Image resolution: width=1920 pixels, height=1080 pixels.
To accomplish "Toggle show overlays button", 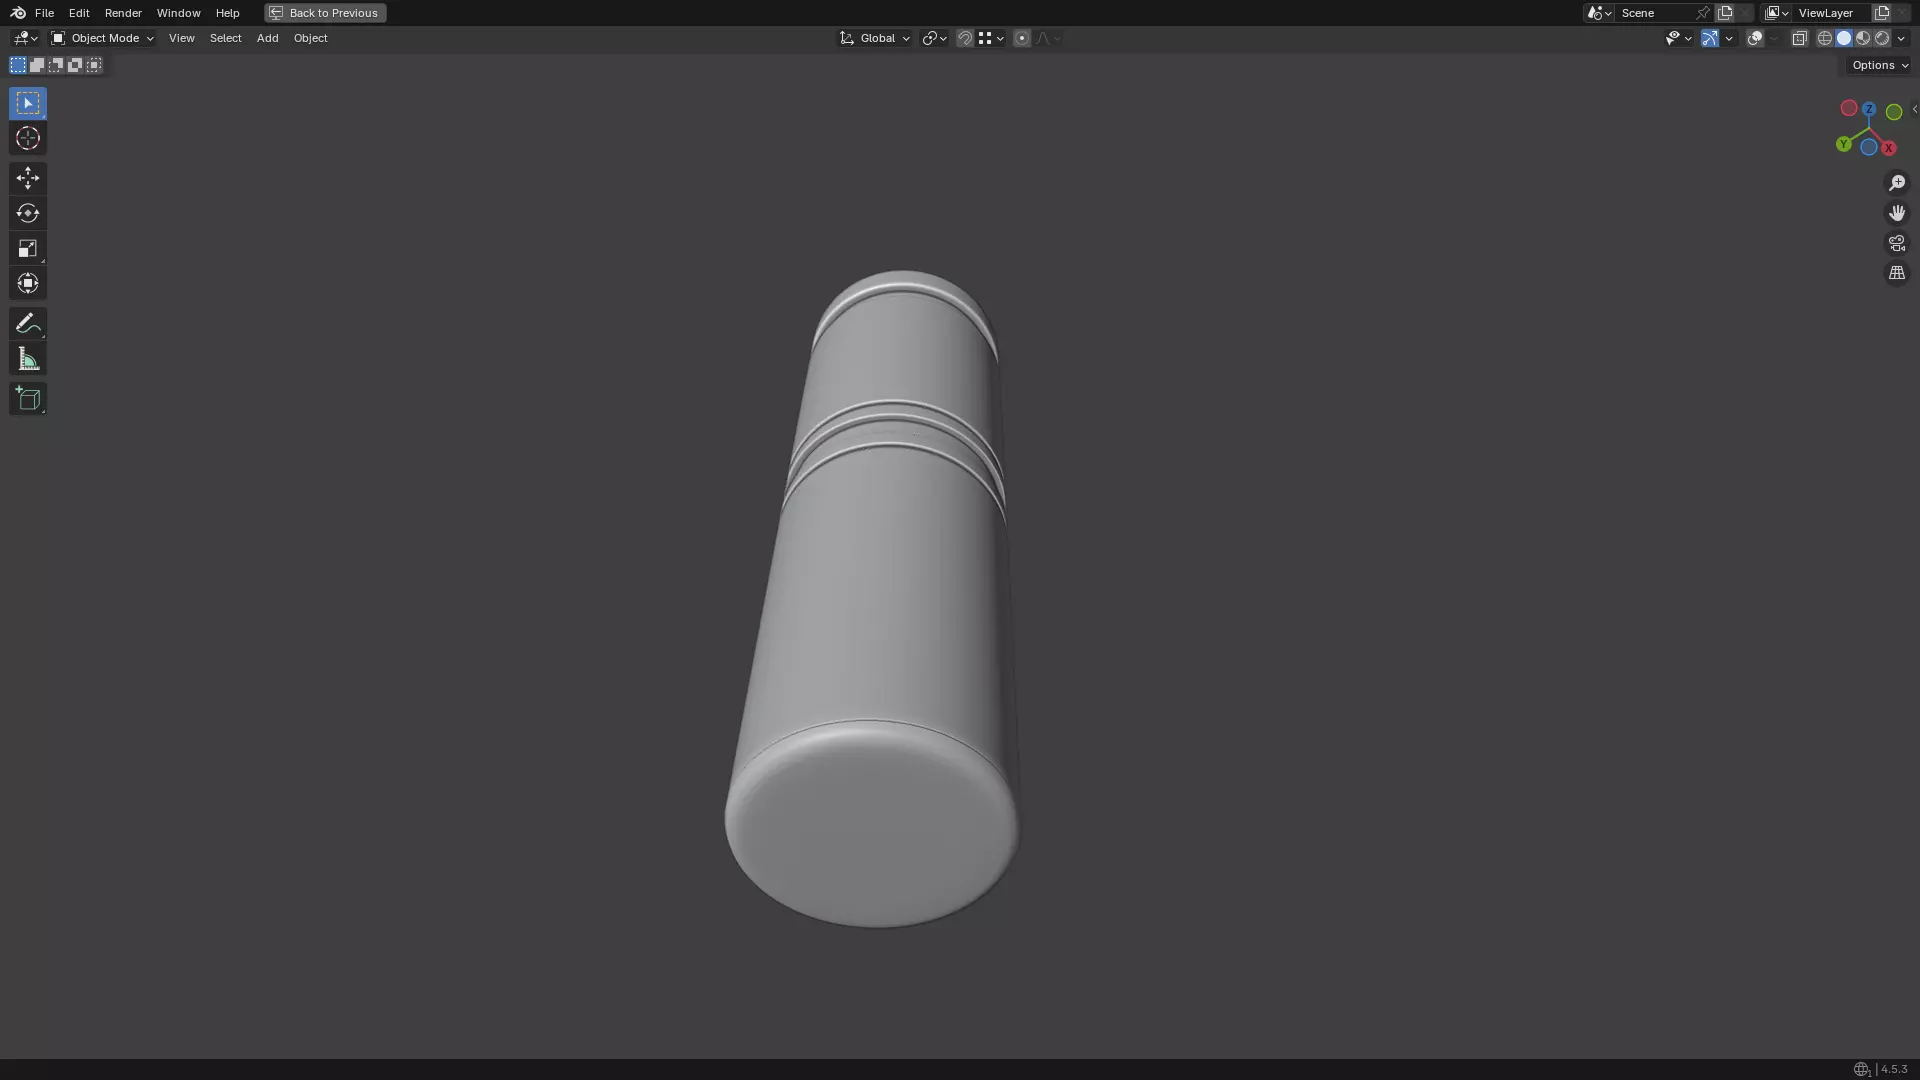I will (x=1755, y=38).
